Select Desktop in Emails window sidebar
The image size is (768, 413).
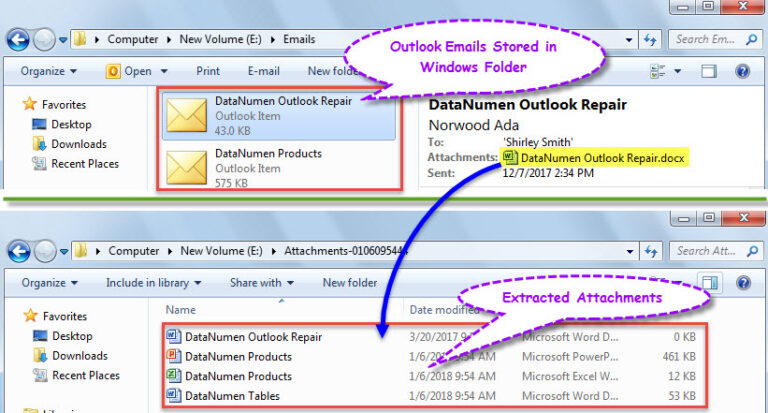[62, 124]
